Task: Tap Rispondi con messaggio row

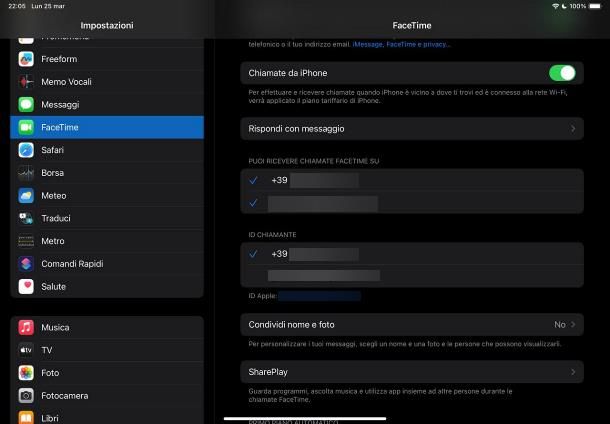Action: (412, 129)
